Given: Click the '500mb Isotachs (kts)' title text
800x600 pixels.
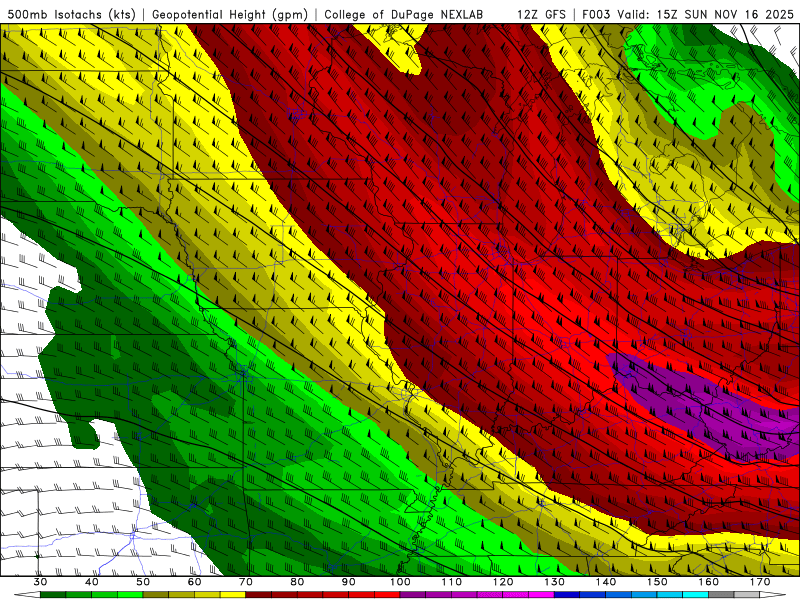Looking at the screenshot, I should [x=72, y=14].
